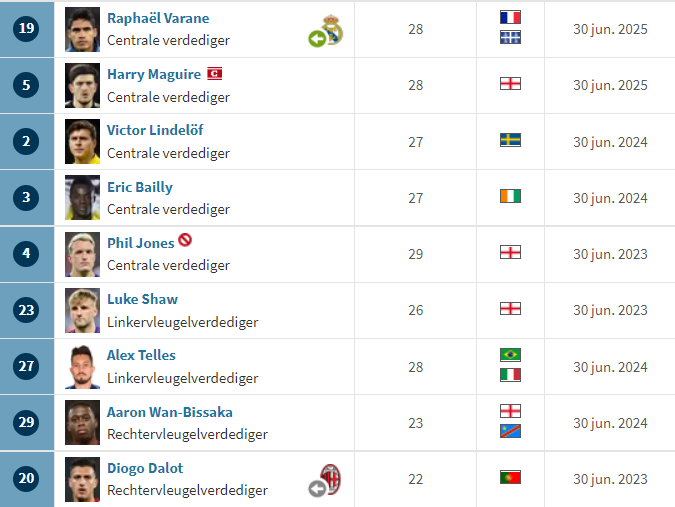The width and height of the screenshot is (675, 507).
Task: Click the captain armband icon beside Harry Maguire
Action: (x=214, y=74)
